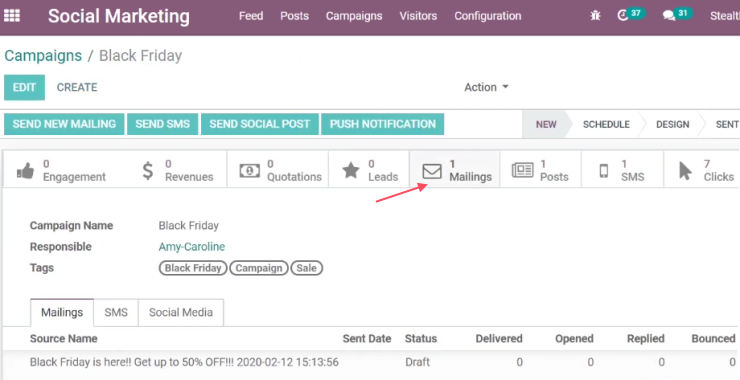Click the PUSH NOTIFICATION button
740x380 pixels.
pyautogui.click(x=382, y=124)
